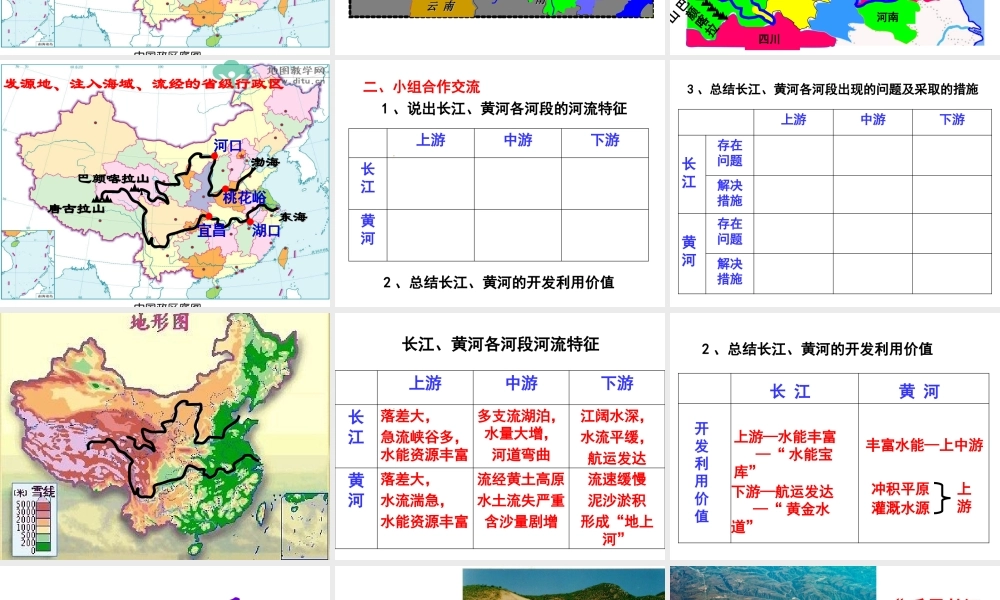This screenshot has height=600, width=1000.
Task: Click the 桃花峪 label on the map
Action: point(244,198)
